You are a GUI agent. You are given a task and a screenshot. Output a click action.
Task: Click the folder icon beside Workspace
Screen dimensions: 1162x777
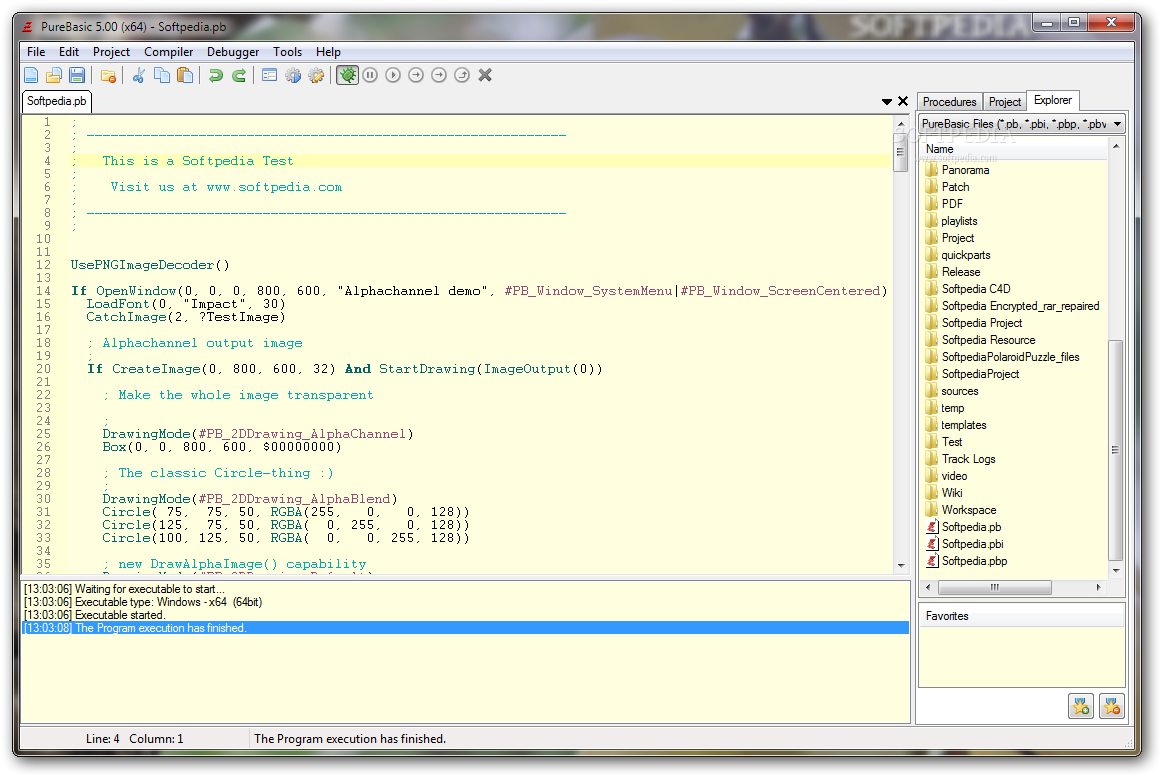(932, 510)
